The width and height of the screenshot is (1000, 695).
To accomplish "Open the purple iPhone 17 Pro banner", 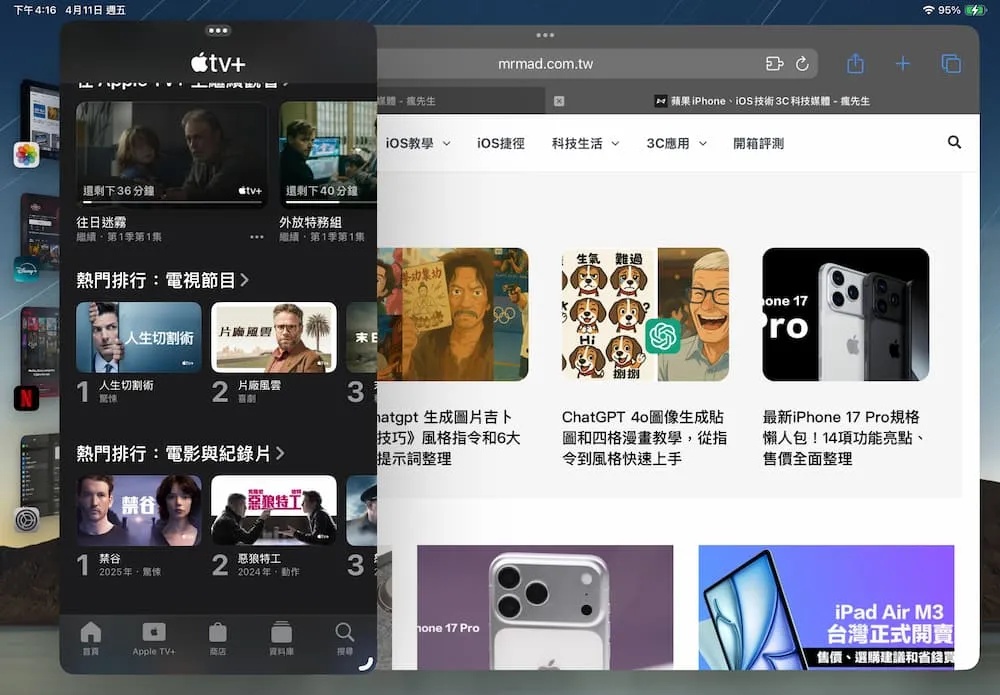I will point(545,607).
